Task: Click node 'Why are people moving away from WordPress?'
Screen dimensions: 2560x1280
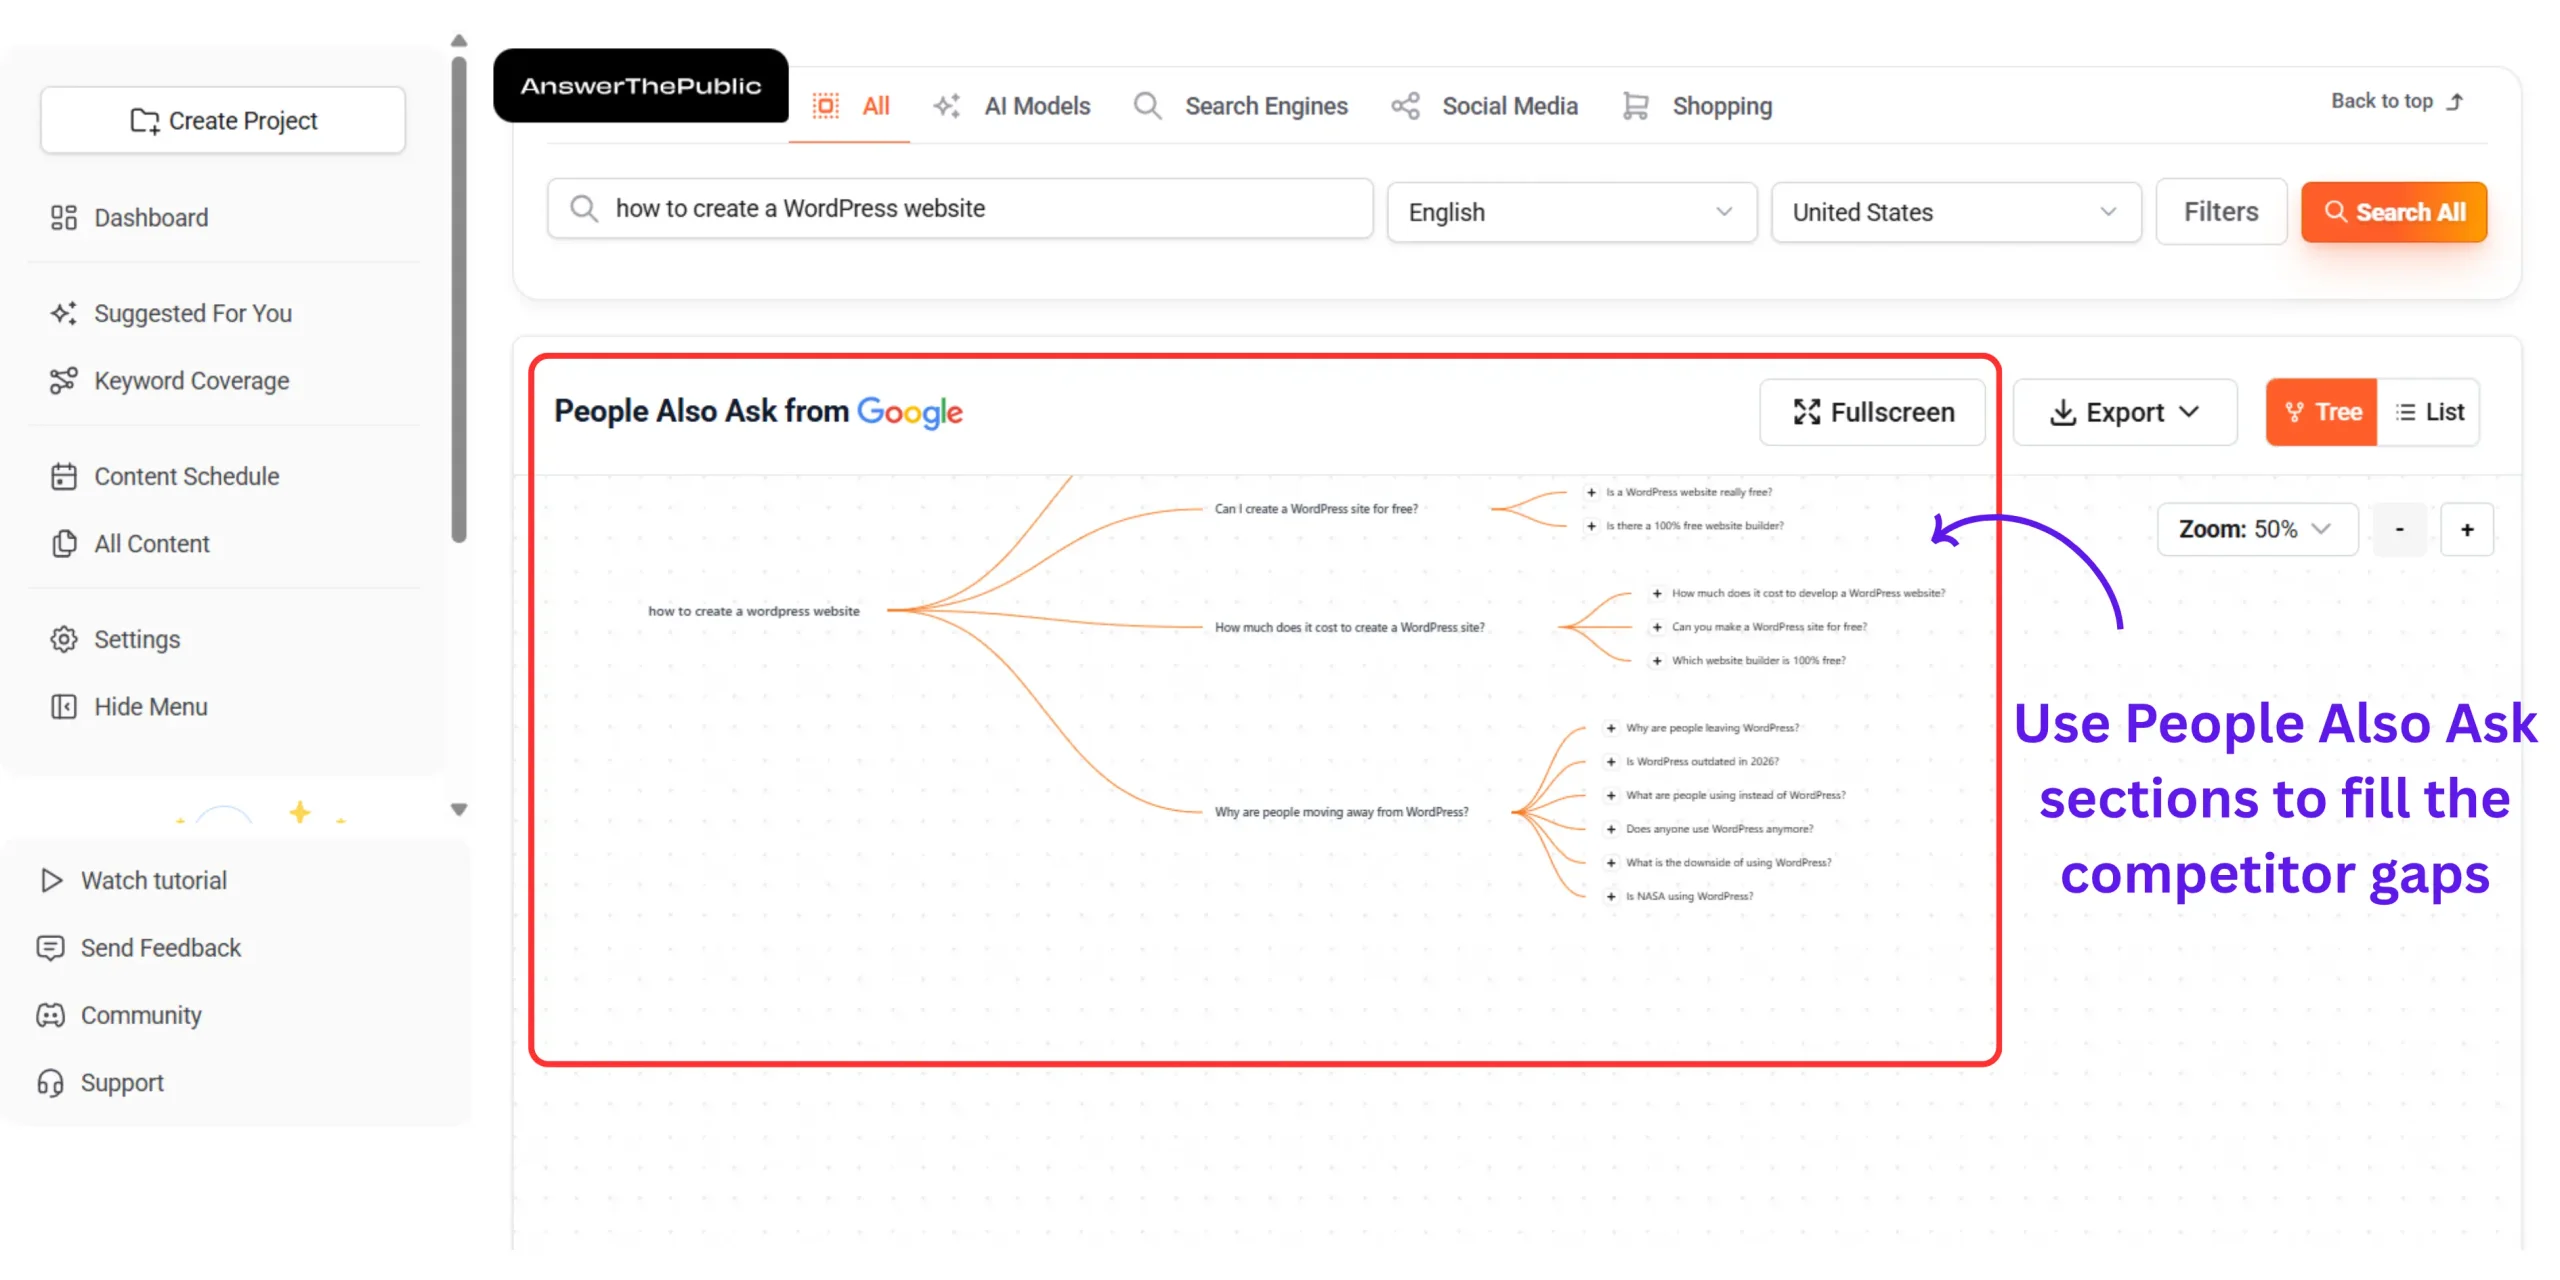Action: click(x=1342, y=812)
